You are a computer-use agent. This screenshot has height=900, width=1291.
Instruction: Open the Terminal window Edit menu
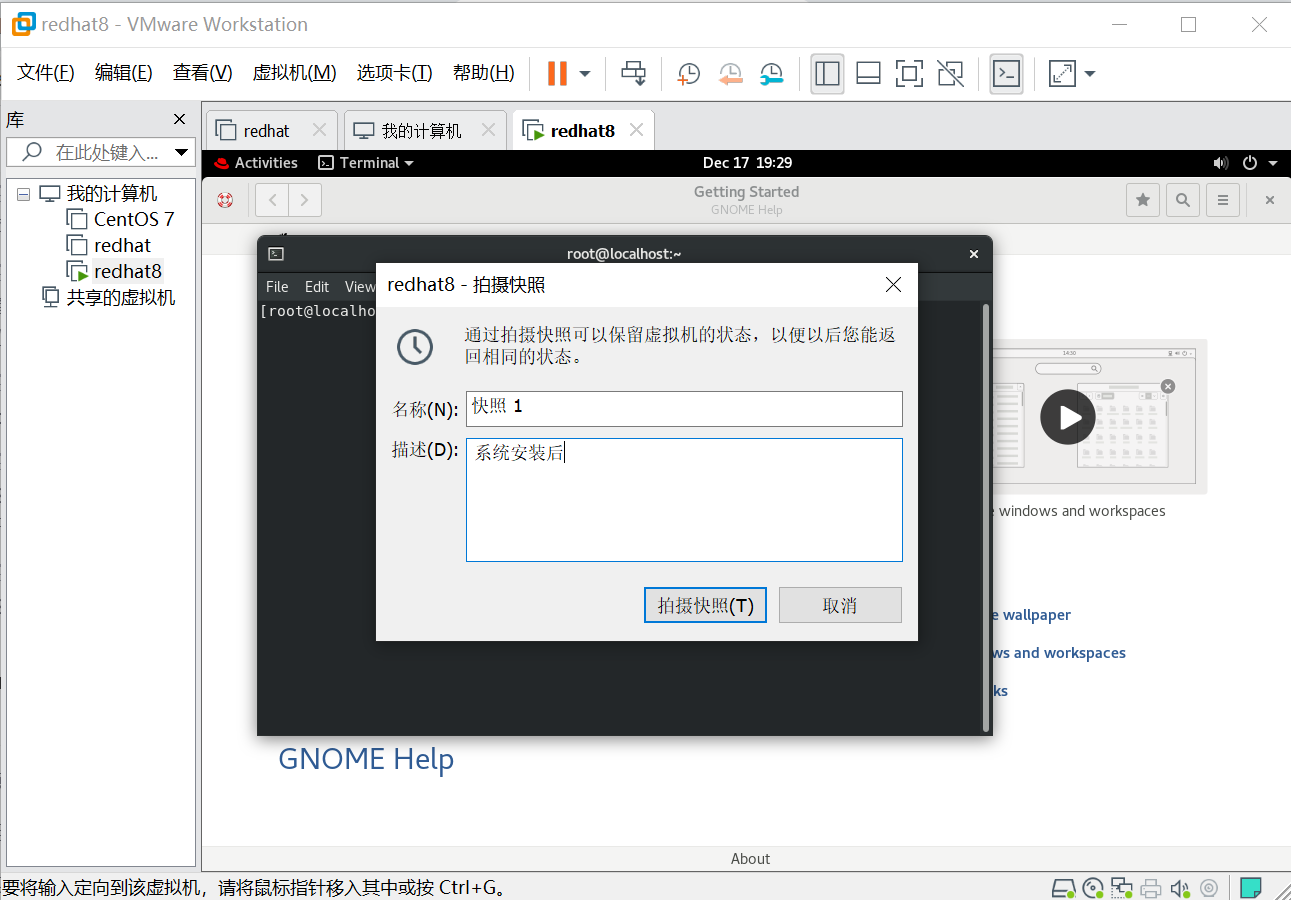317,286
